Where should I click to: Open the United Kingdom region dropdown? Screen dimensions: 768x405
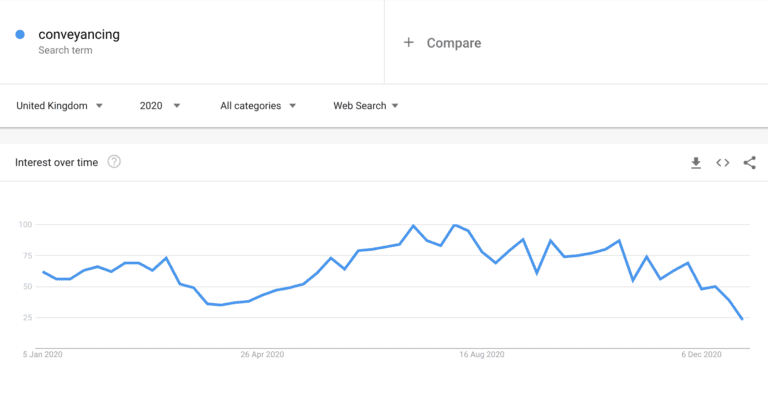(59, 106)
